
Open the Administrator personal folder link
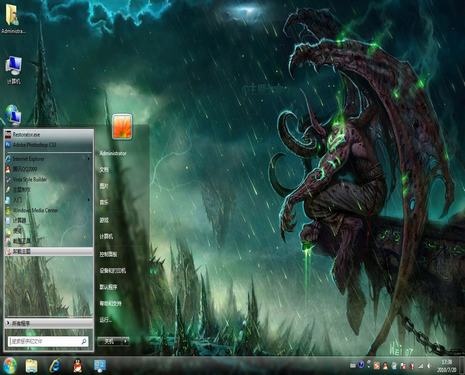(x=113, y=154)
